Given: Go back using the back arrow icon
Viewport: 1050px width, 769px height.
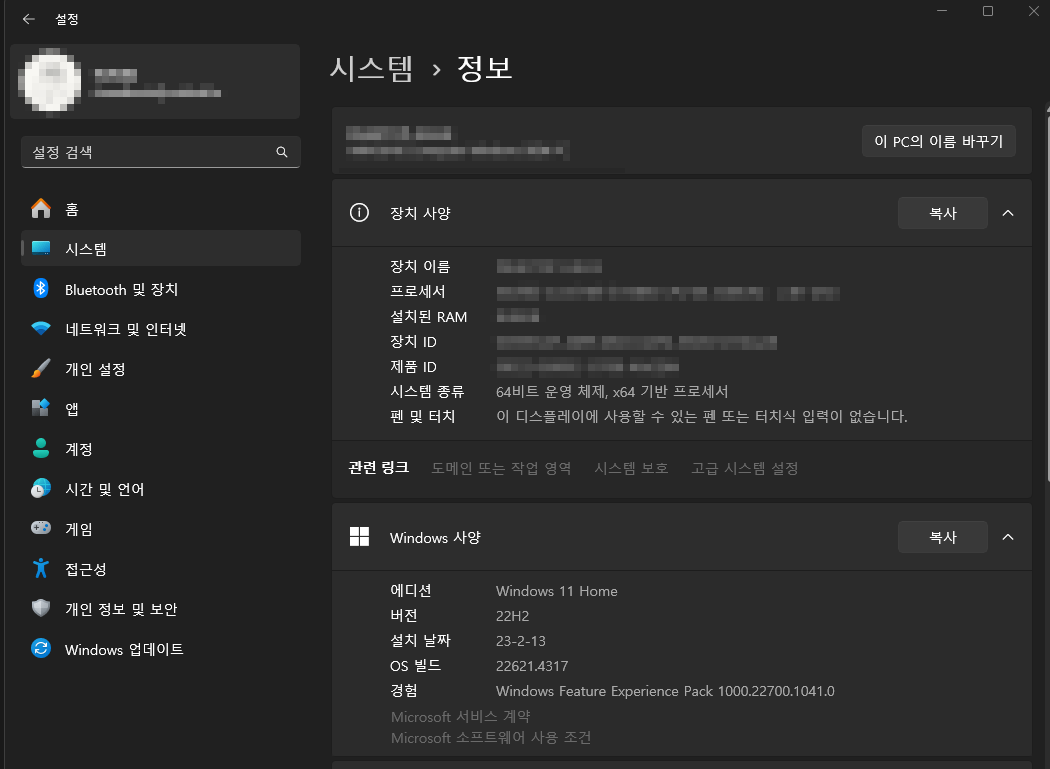Looking at the screenshot, I should click(x=29, y=19).
